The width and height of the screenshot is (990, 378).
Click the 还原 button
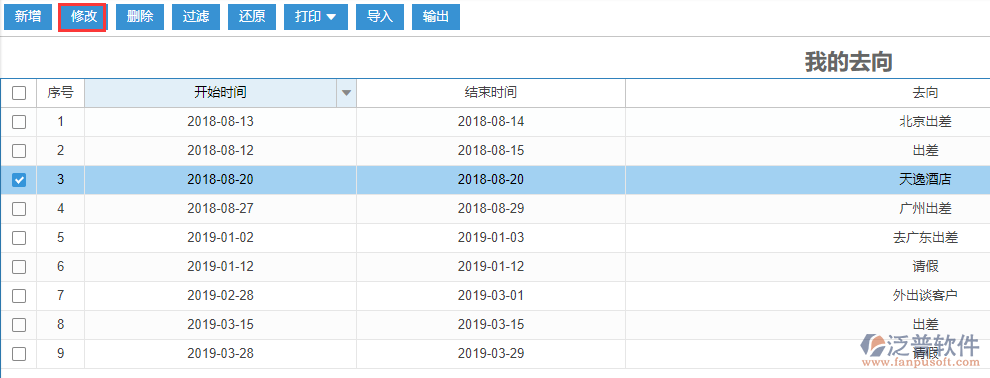tap(252, 17)
